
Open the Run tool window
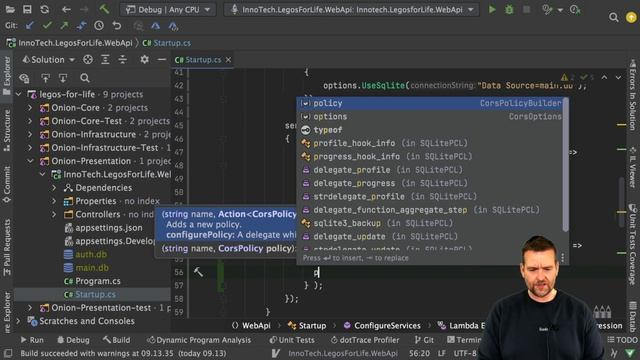click(x=32, y=340)
